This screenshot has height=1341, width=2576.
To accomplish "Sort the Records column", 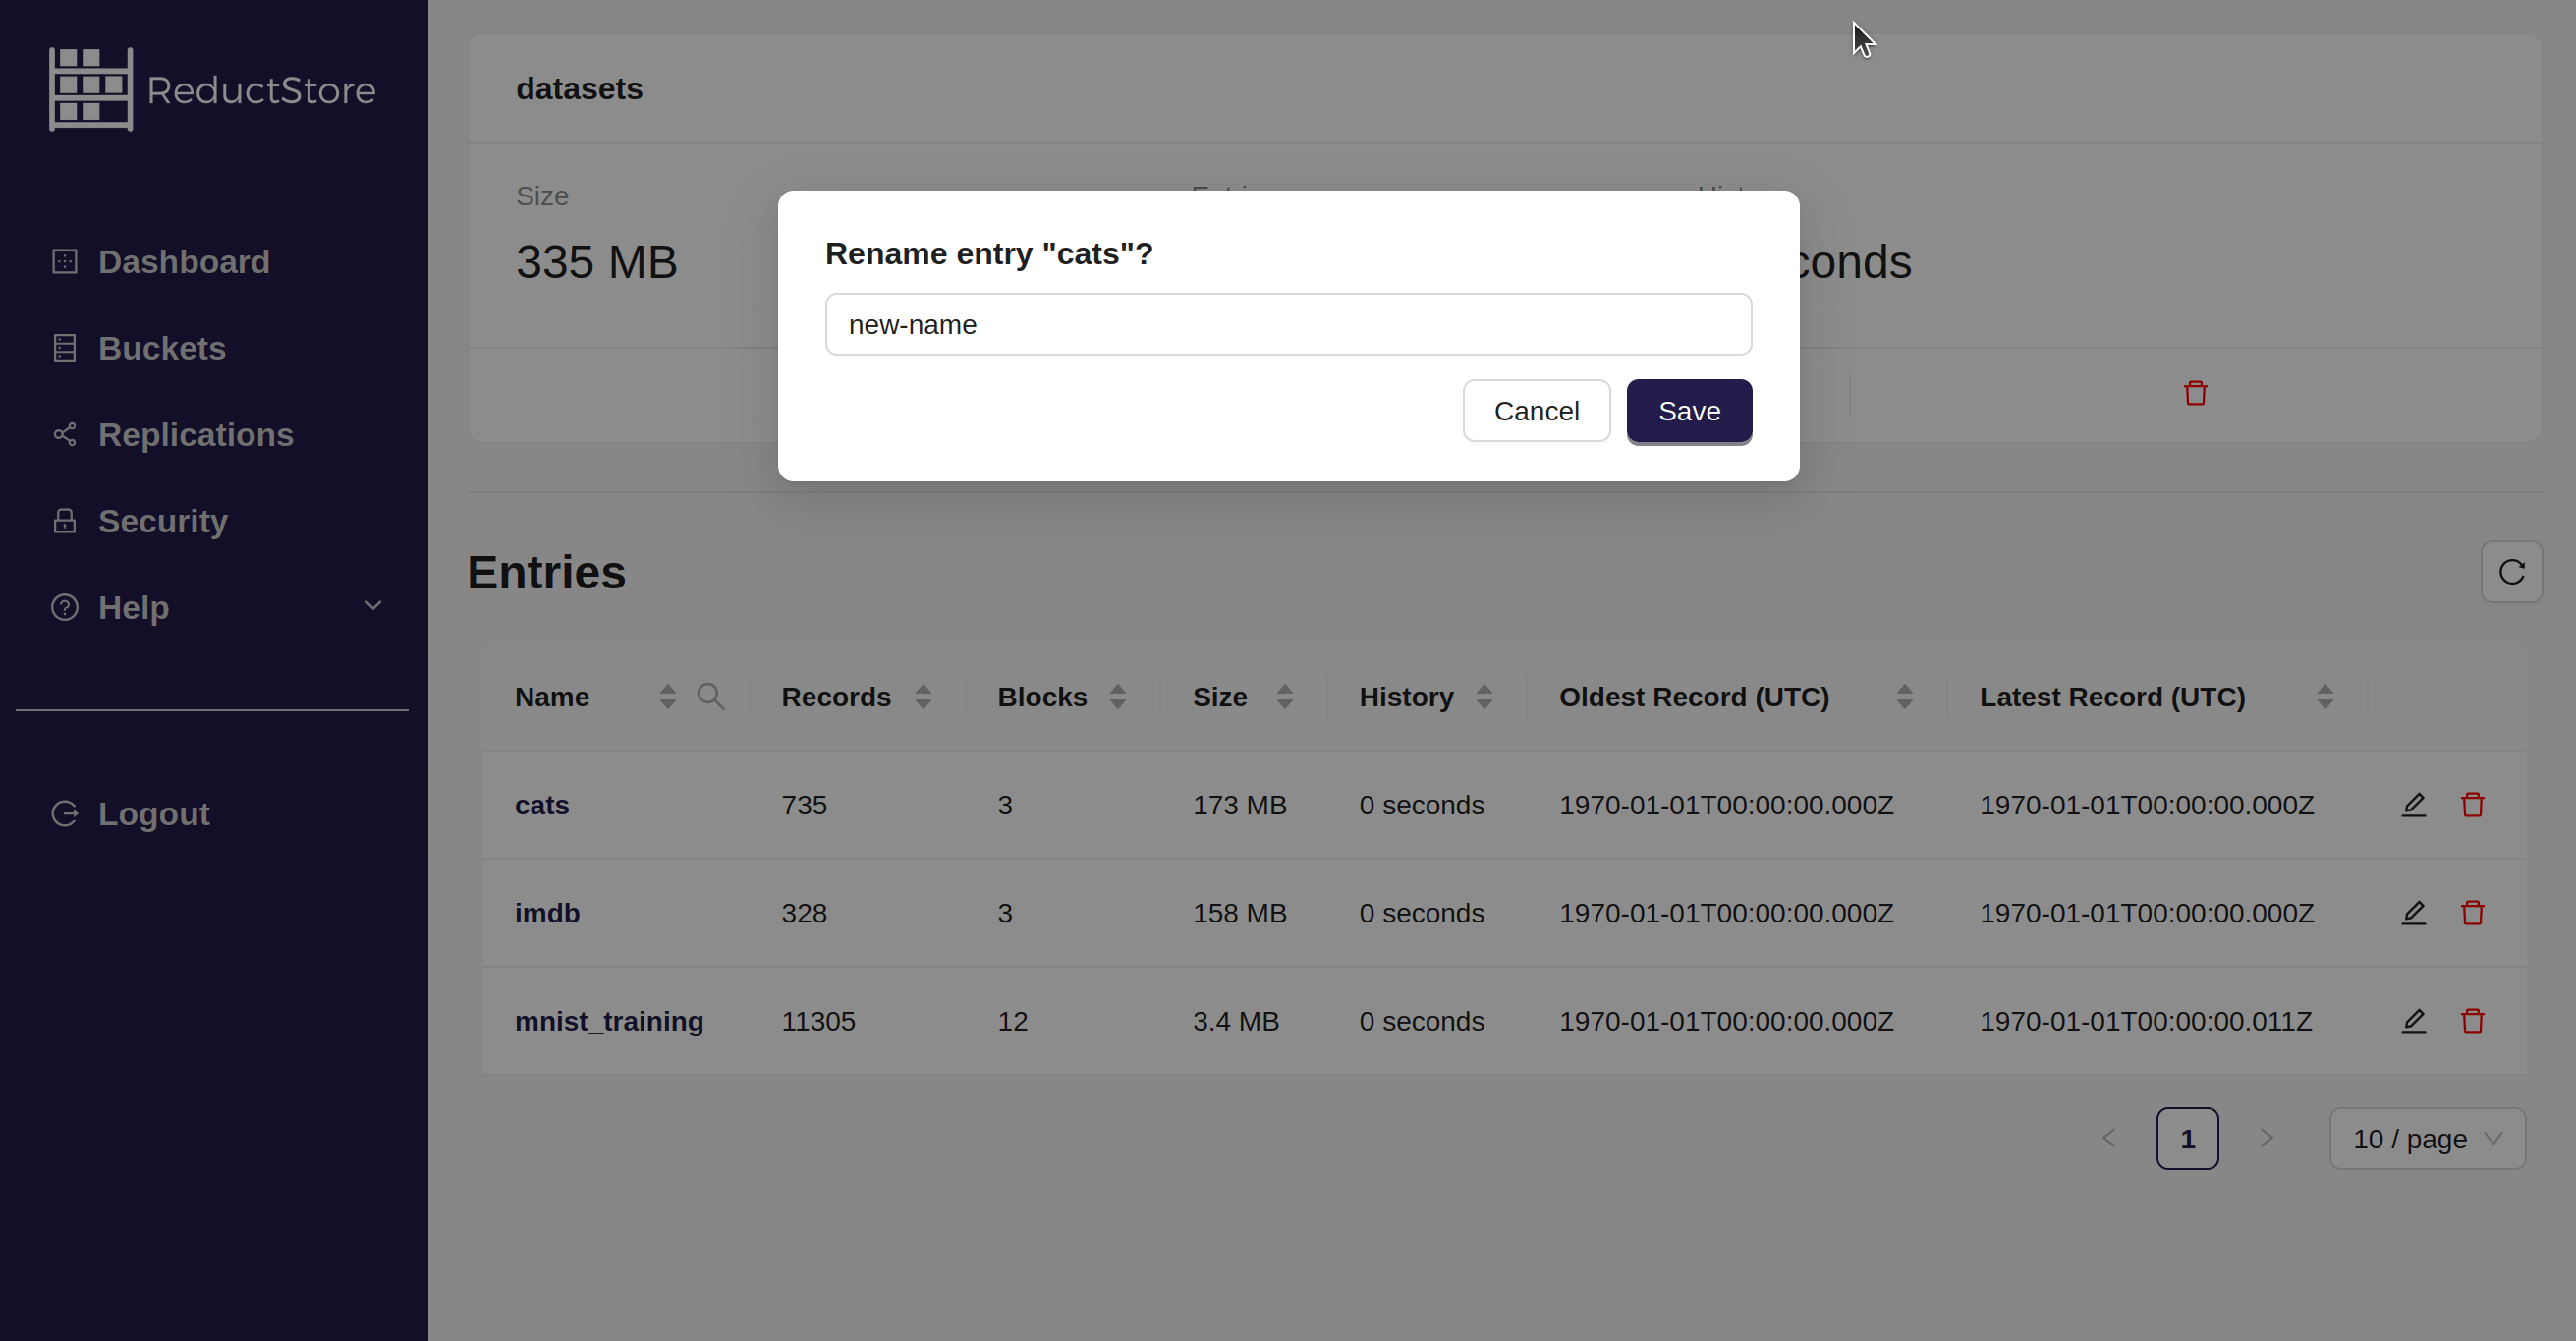I will click(922, 695).
